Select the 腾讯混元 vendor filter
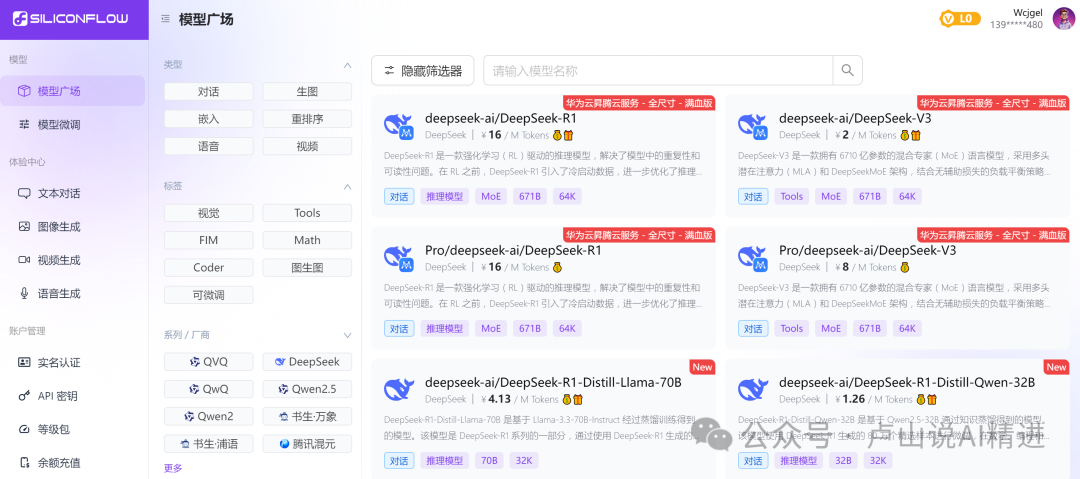 point(307,443)
